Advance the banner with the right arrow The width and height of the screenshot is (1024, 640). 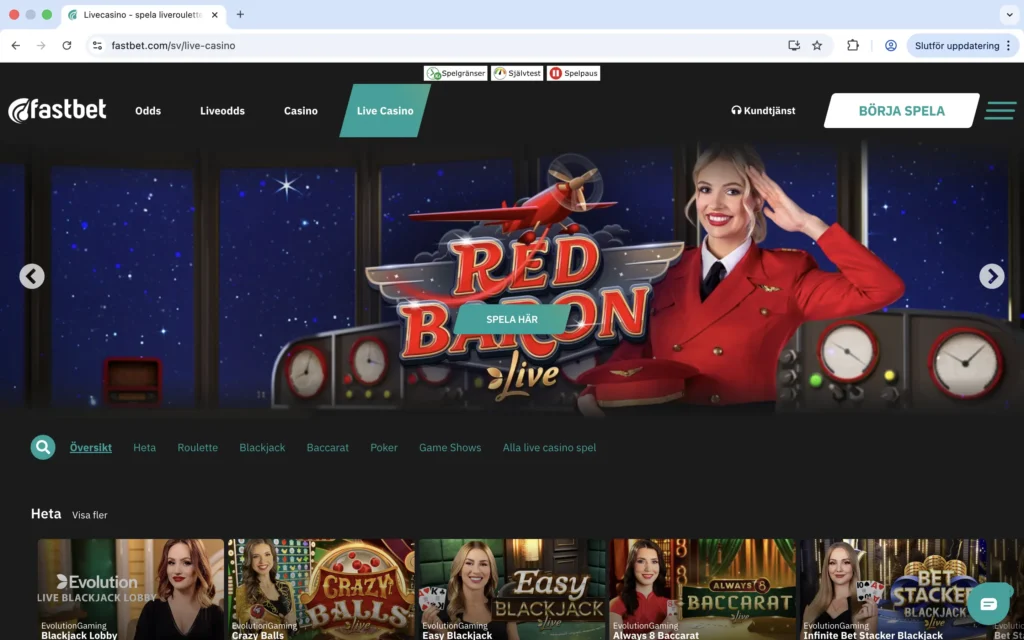coord(992,276)
